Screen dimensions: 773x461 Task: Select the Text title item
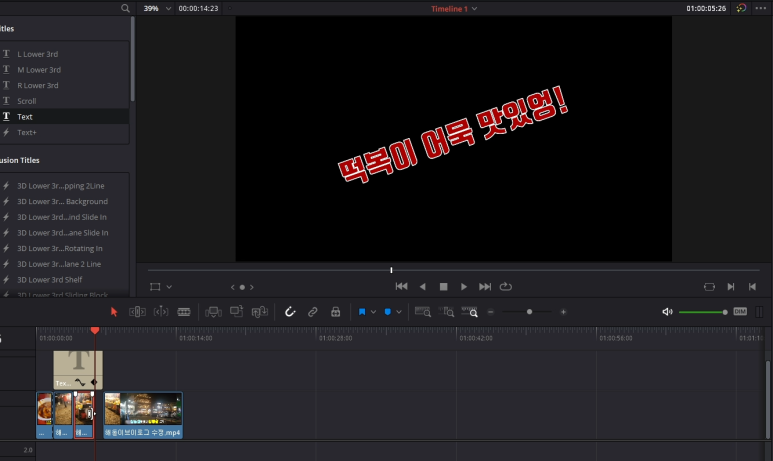(64, 117)
